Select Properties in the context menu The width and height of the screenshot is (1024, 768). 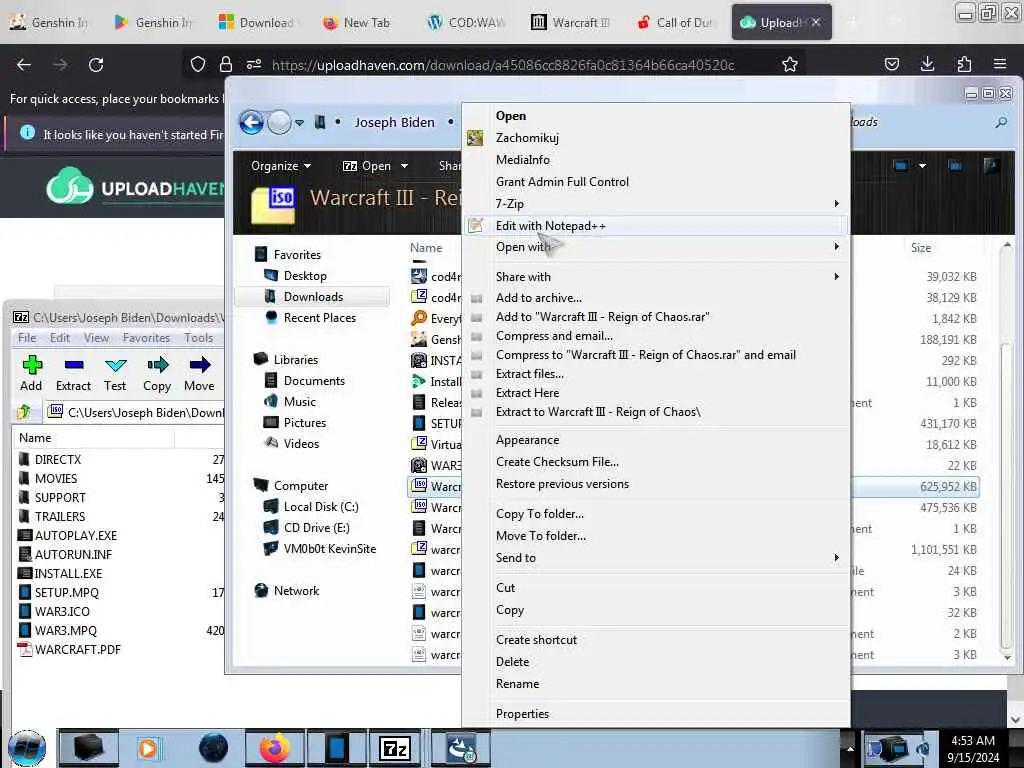(655, 714)
